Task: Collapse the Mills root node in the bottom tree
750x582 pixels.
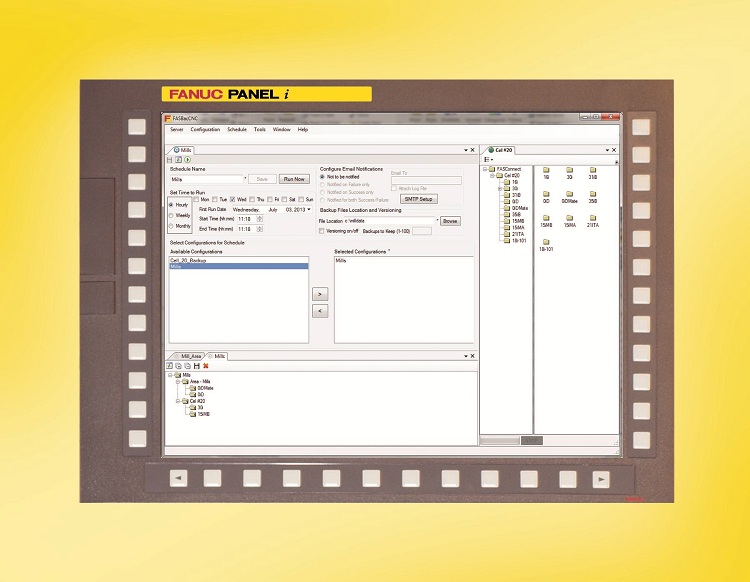Action: pos(171,375)
